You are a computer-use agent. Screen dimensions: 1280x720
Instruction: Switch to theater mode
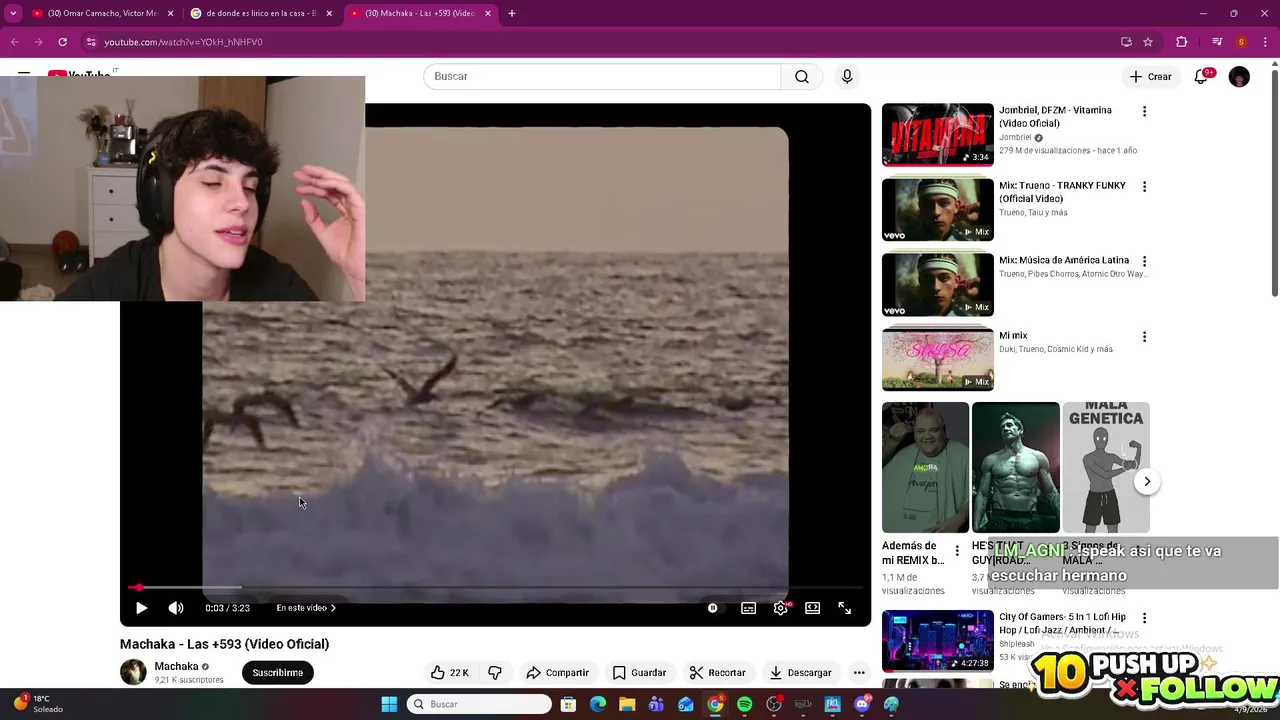813,607
